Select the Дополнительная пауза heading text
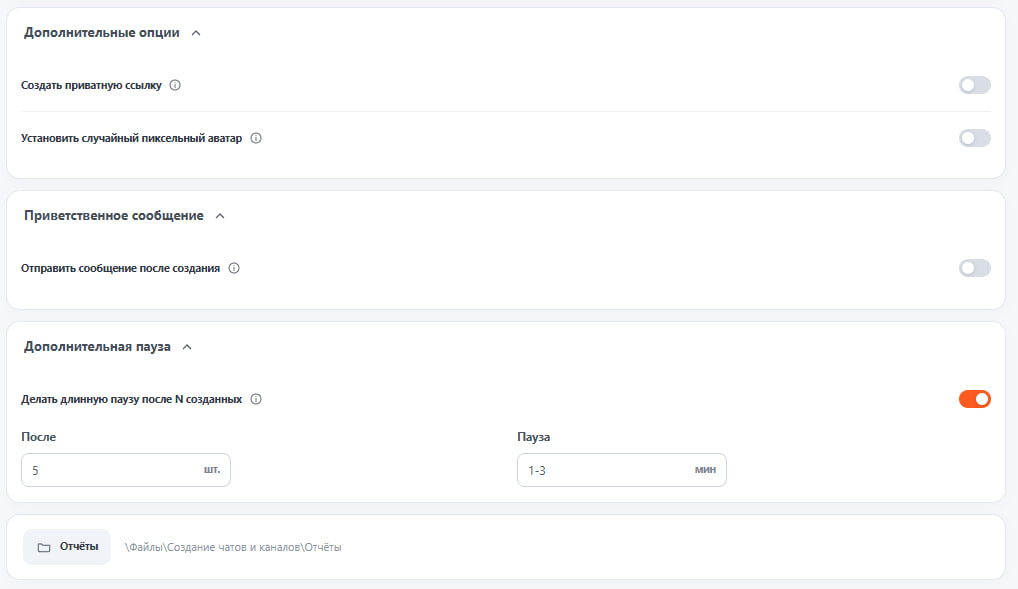The width and height of the screenshot is (1018, 589). tap(97, 347)
